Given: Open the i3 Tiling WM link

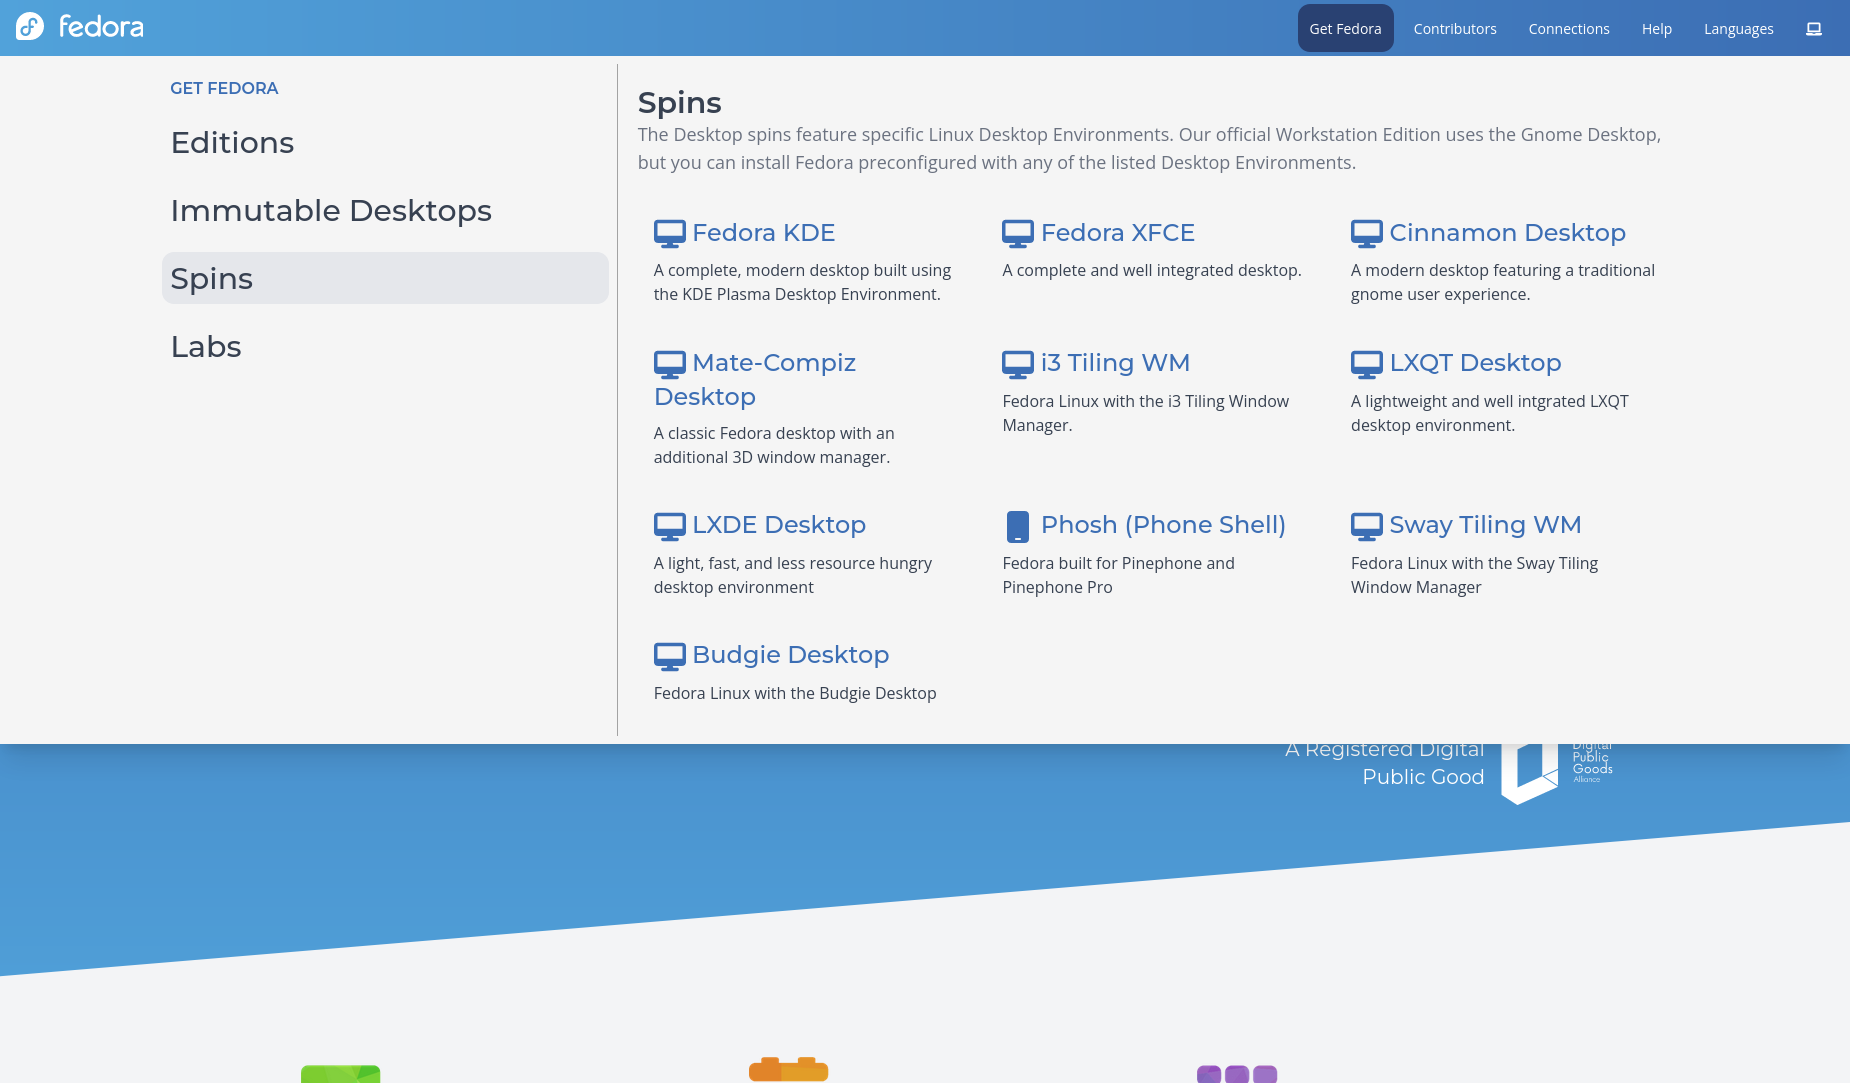Looking at the screenshot, I should [1115, 363].
